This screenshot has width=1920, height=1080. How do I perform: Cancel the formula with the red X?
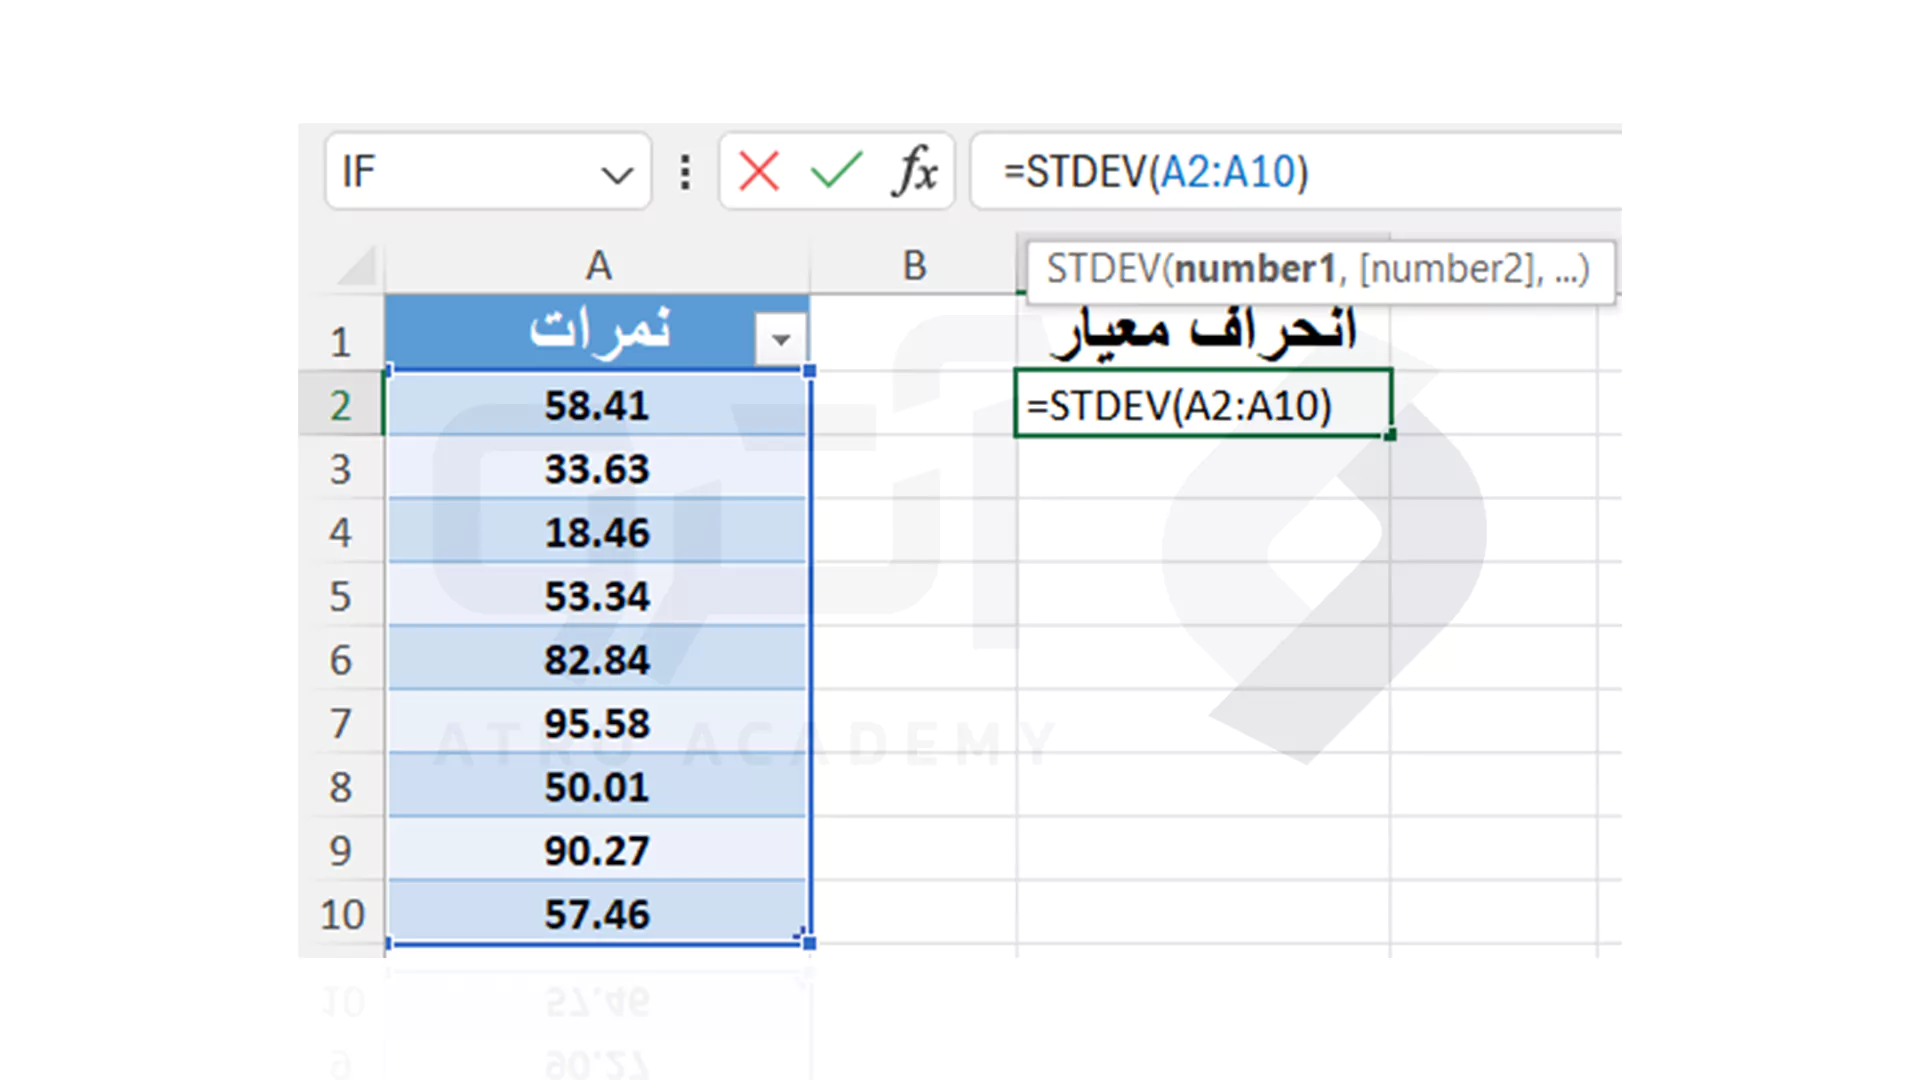759,171
